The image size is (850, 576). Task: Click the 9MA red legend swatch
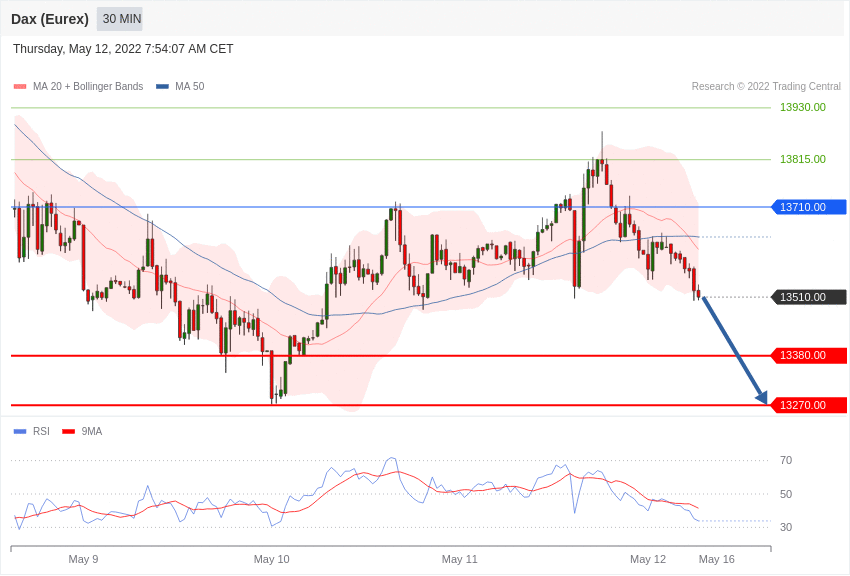[68, 431]
